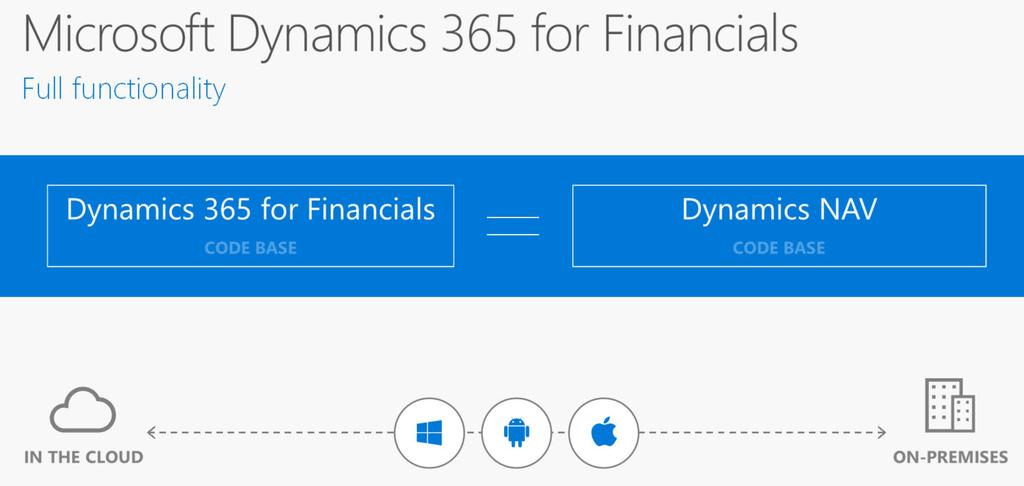1024x486 pixels.
Task: Click the on-premises building icon
Action: [950, 405]
